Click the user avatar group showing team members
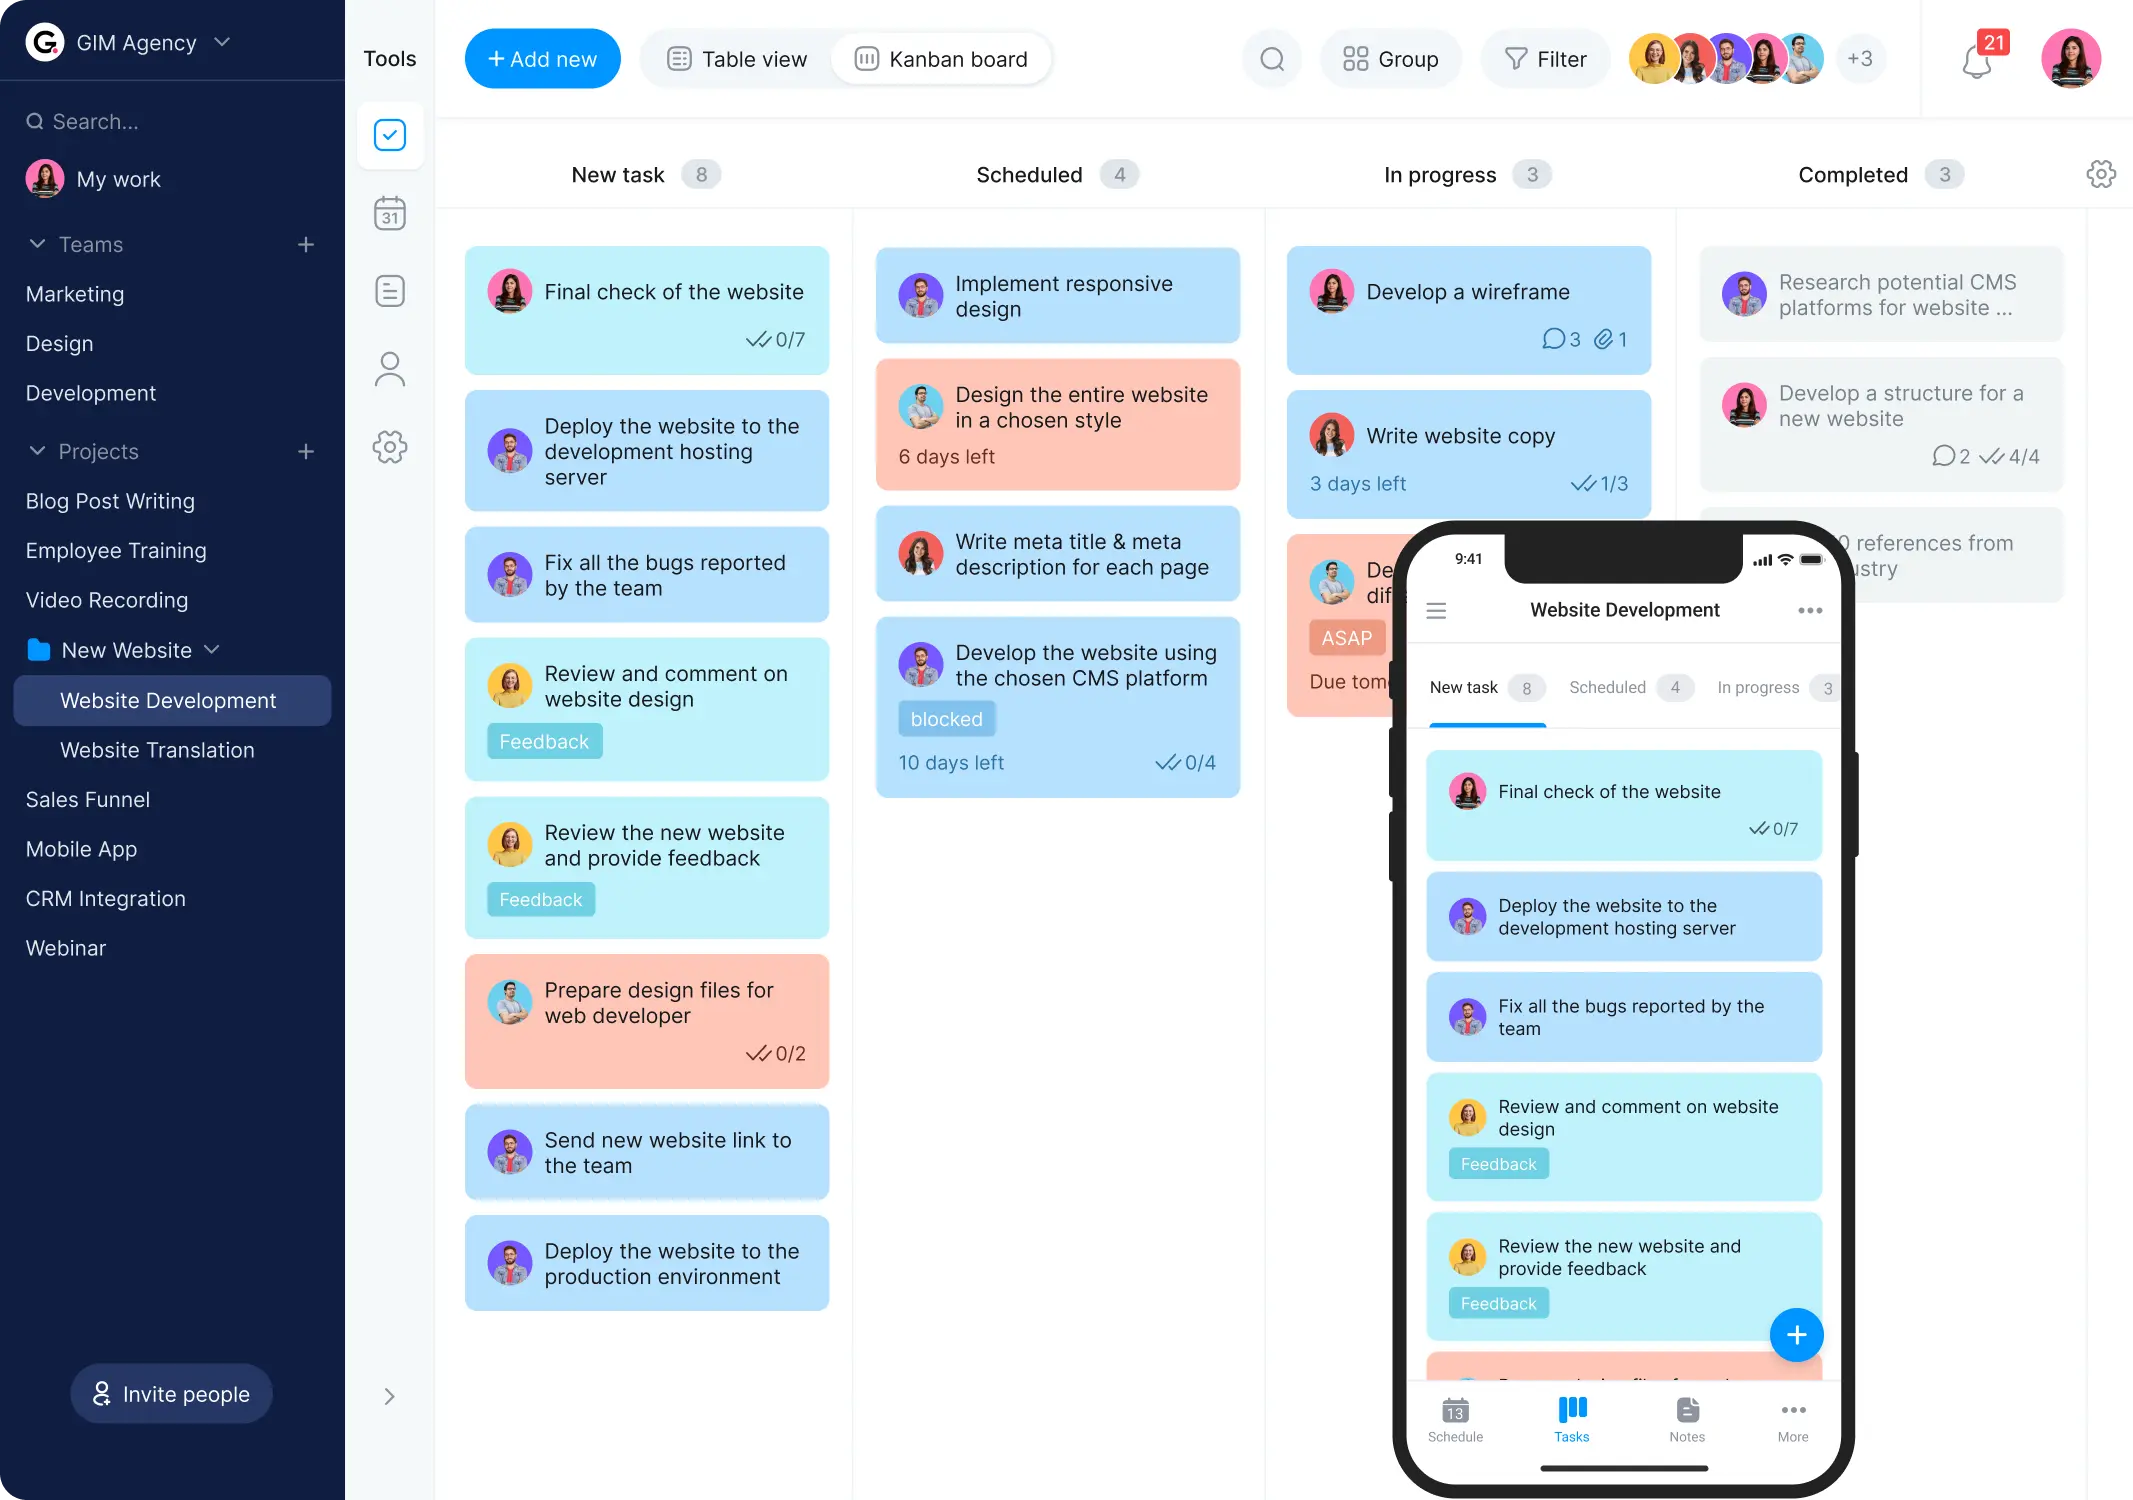The height and width of the screenshot is (1500, 2133). click(x=1752, y=58)
